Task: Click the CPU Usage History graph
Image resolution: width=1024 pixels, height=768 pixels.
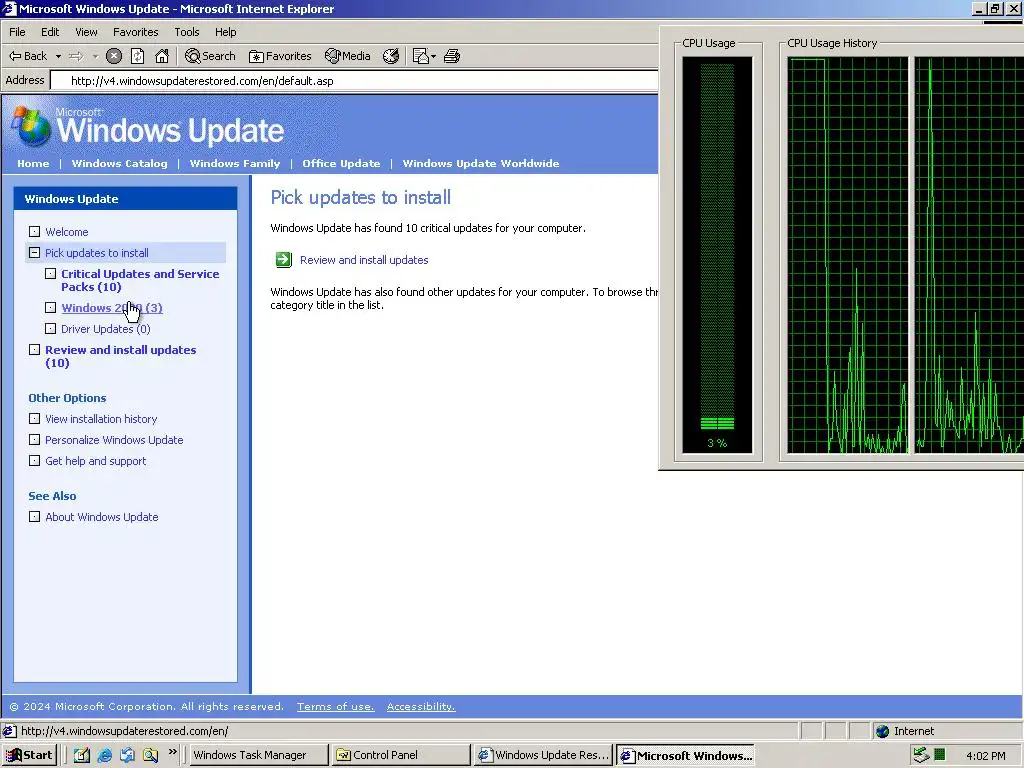Action: coord(905,255)
